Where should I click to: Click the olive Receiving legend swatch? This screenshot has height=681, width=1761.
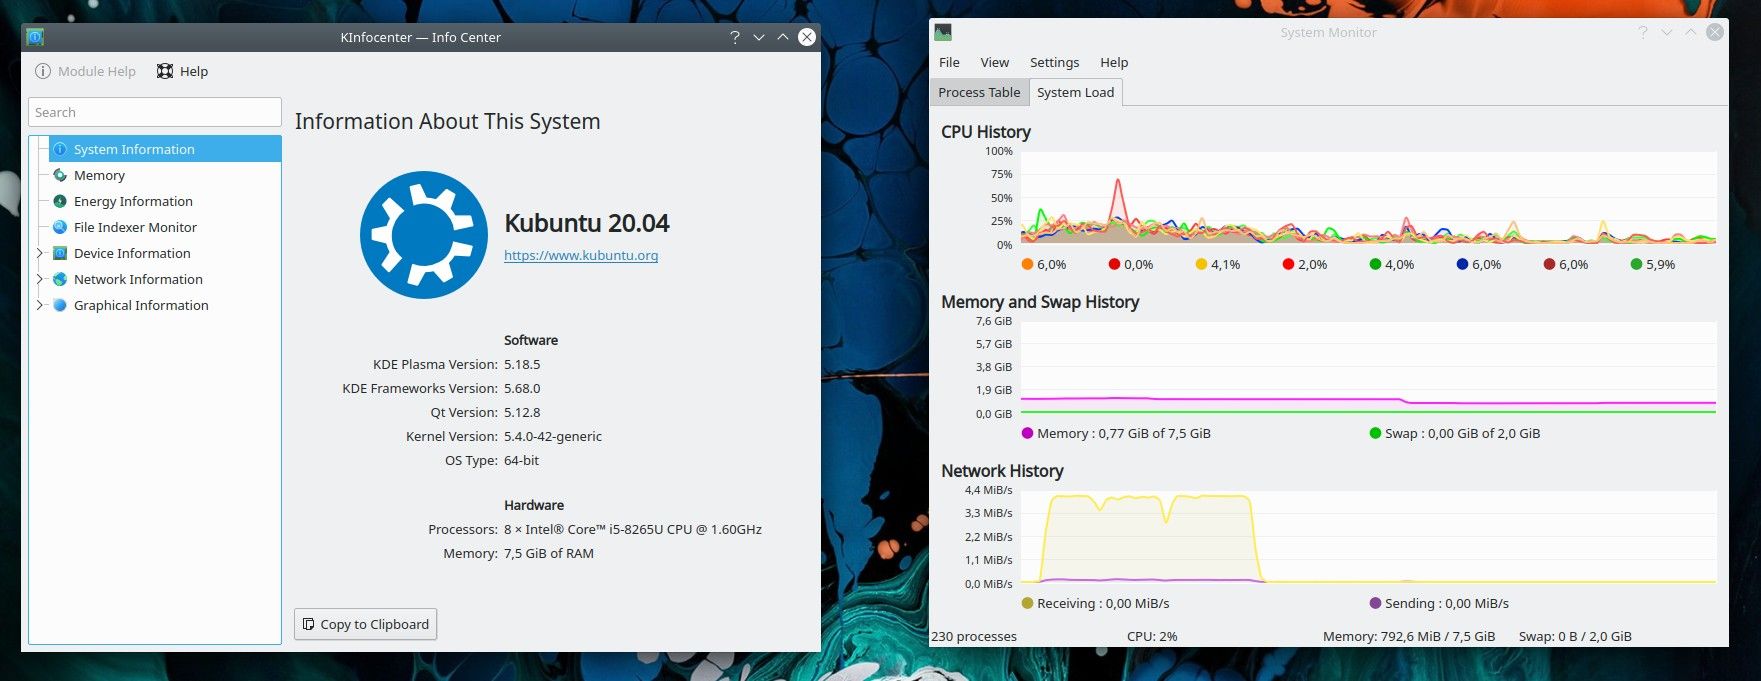pyautogui.click(x=1027, y=603)
